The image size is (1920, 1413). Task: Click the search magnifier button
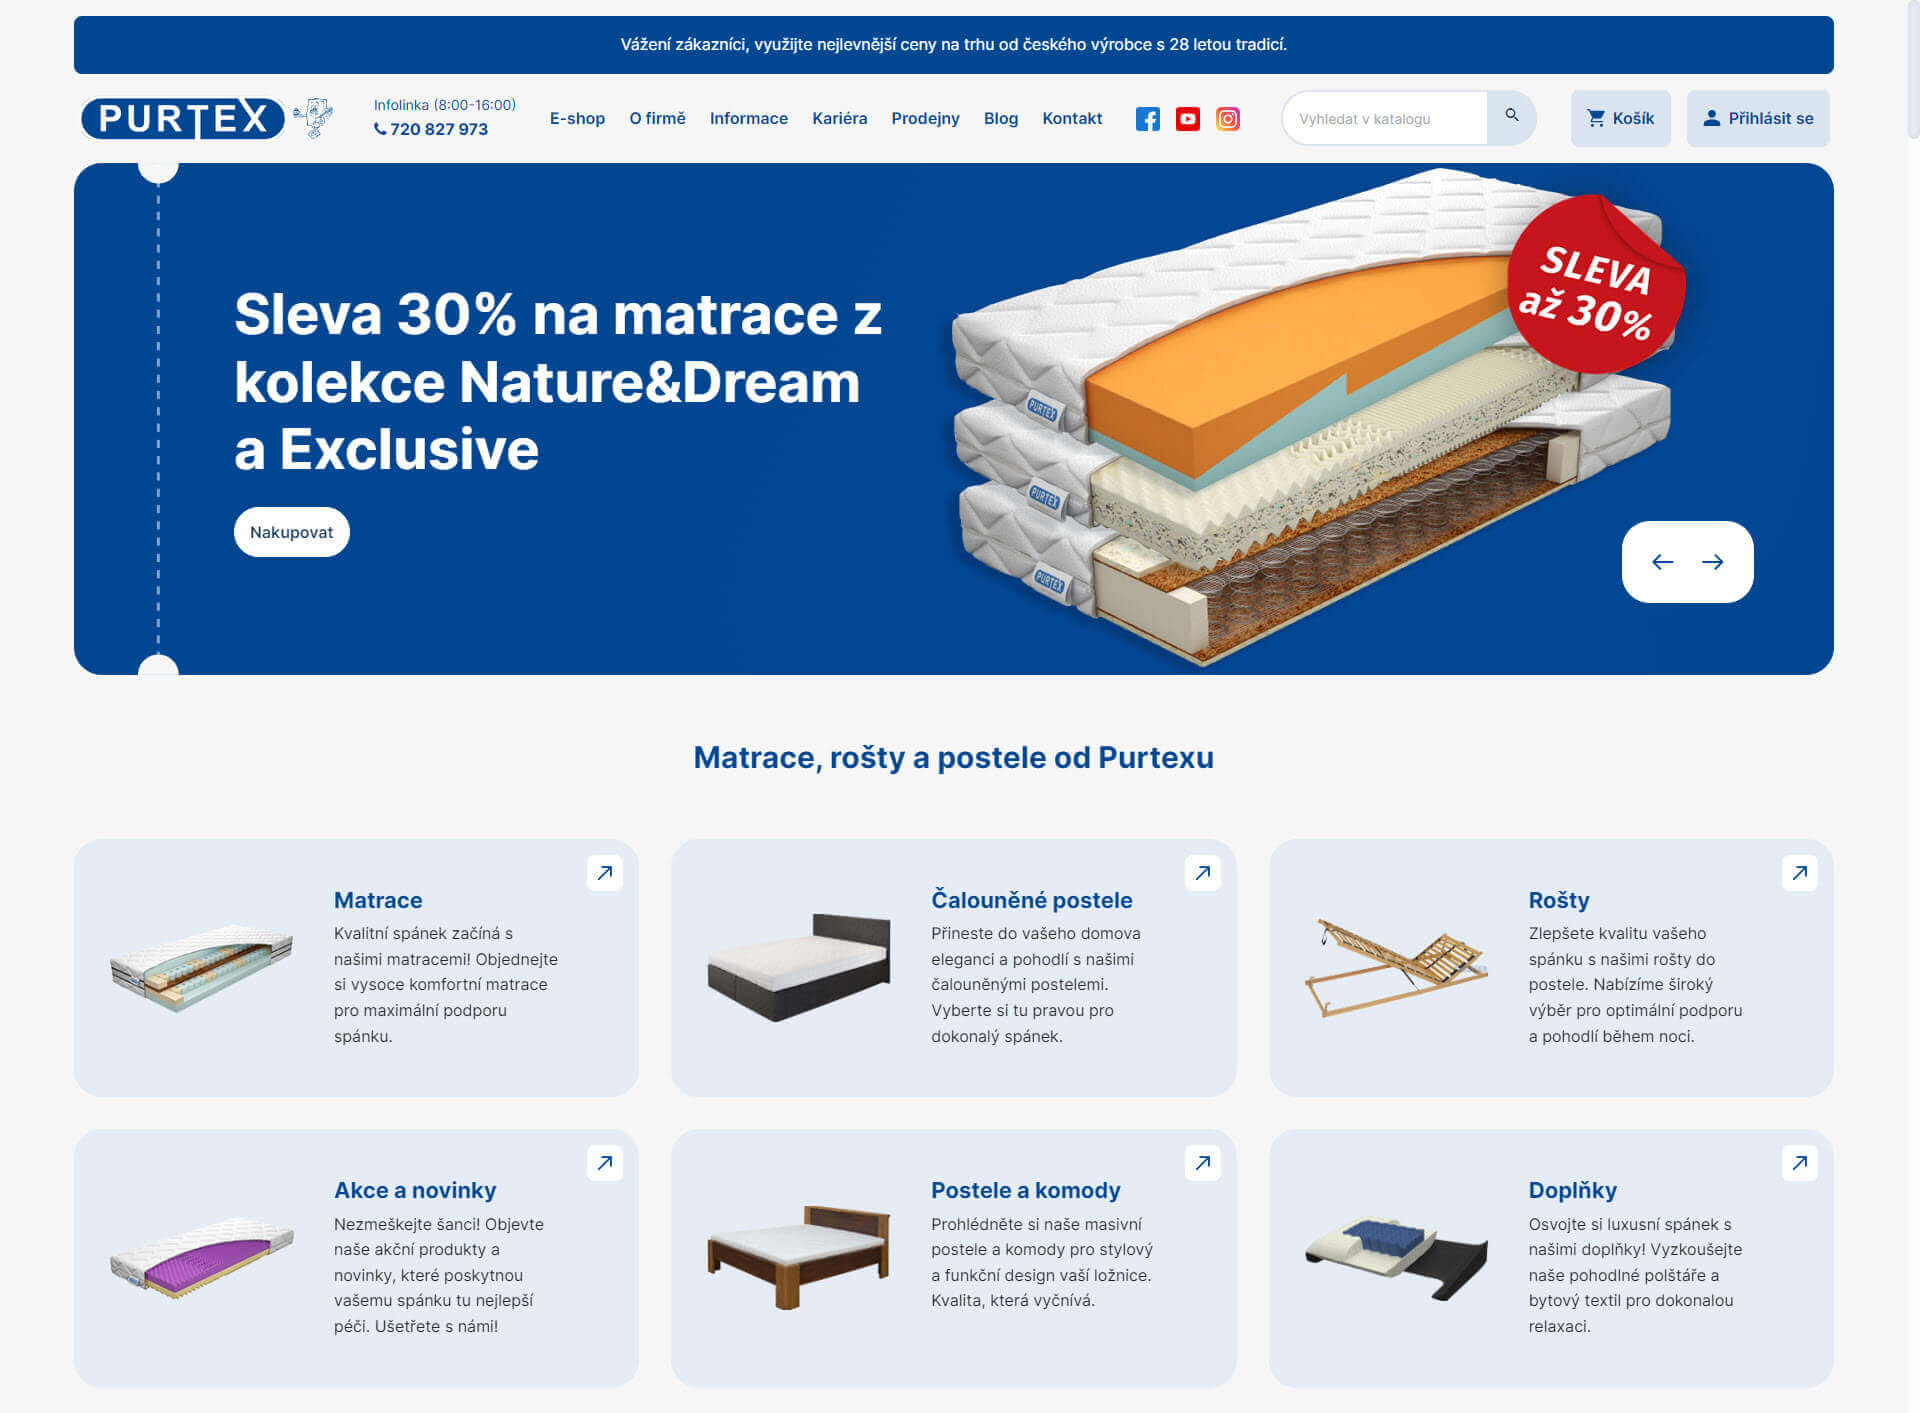(1511, 118)
